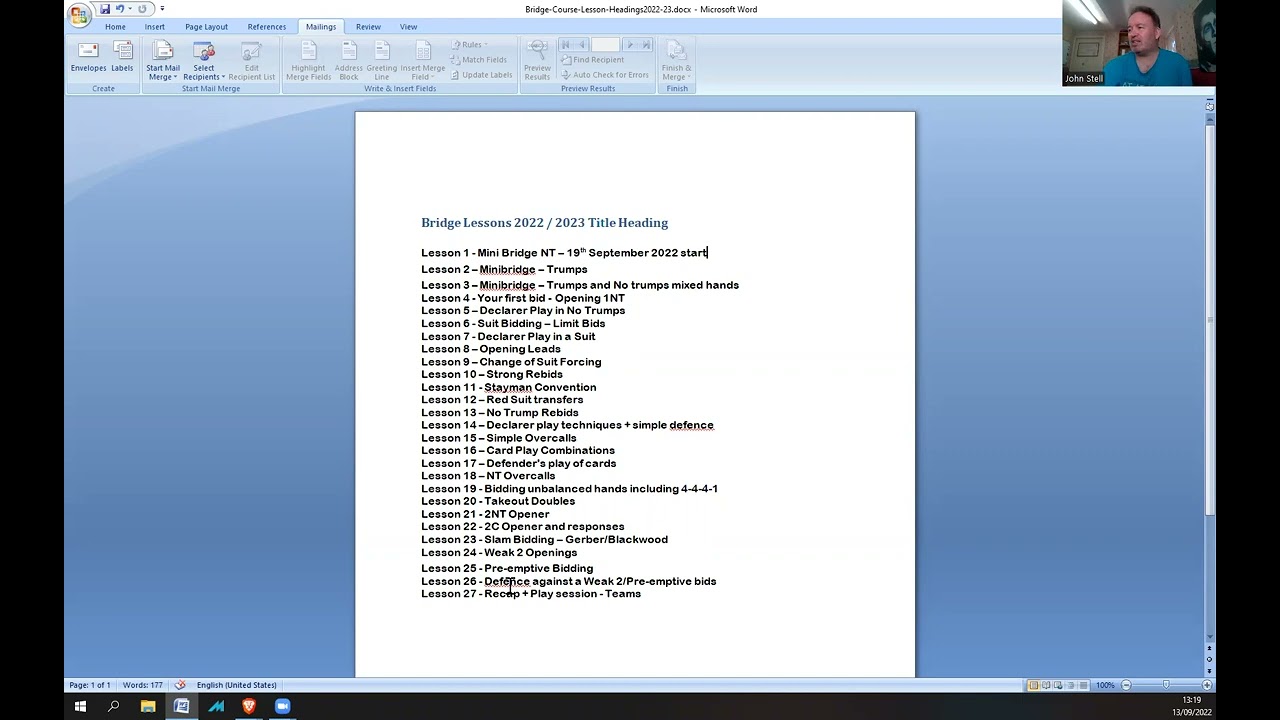Image resolution: width=1280 pixels, height=720 pixels.
Task: Open File Explorer from the taskbar
Action: point(148,706)
